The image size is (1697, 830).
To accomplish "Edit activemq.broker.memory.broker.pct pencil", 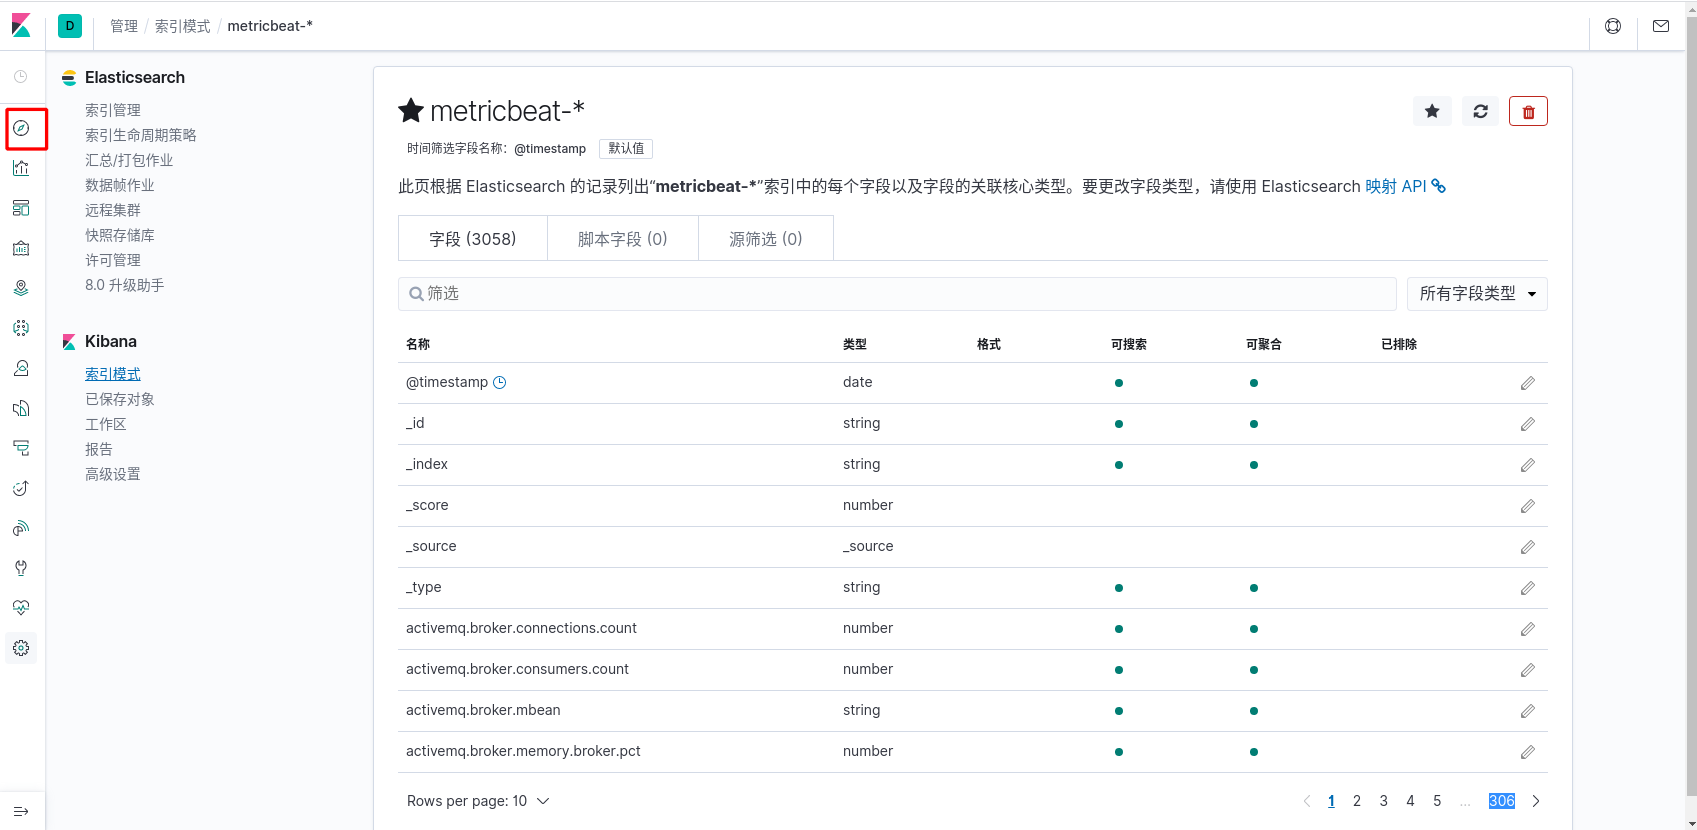I will click(1528, 752).
